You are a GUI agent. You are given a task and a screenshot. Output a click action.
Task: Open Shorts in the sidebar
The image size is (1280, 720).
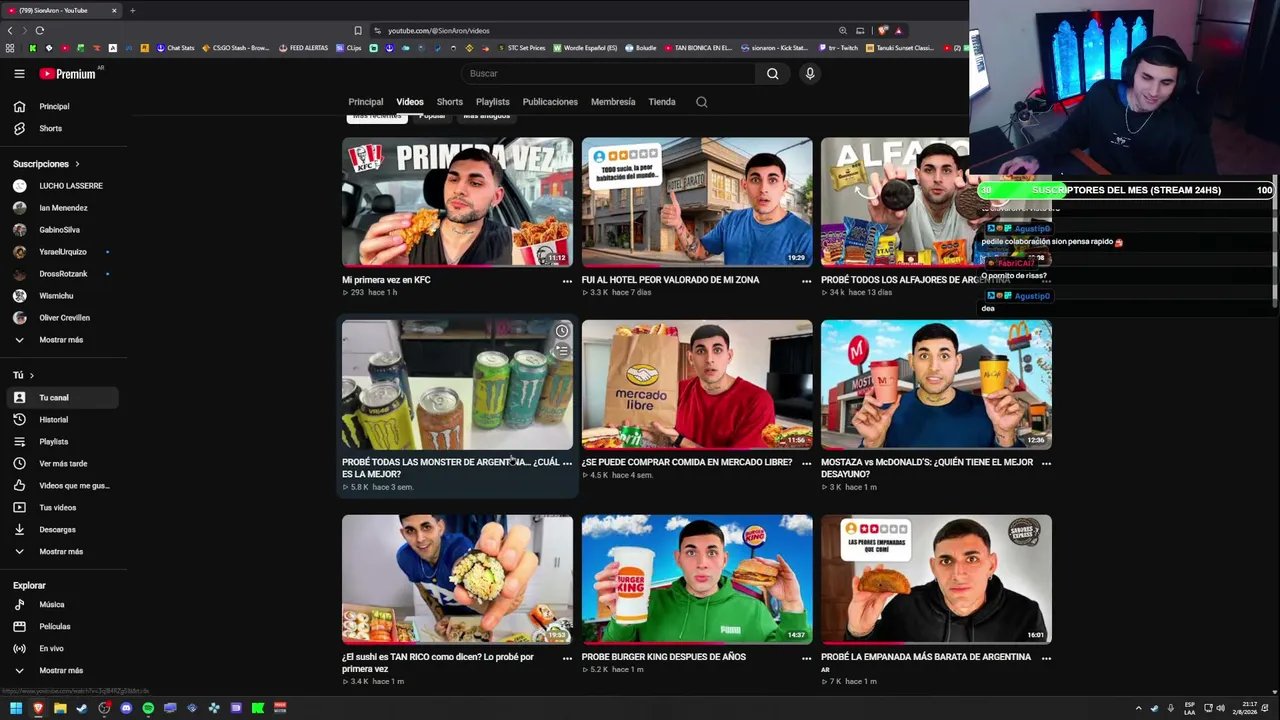(x=60, y=129)
